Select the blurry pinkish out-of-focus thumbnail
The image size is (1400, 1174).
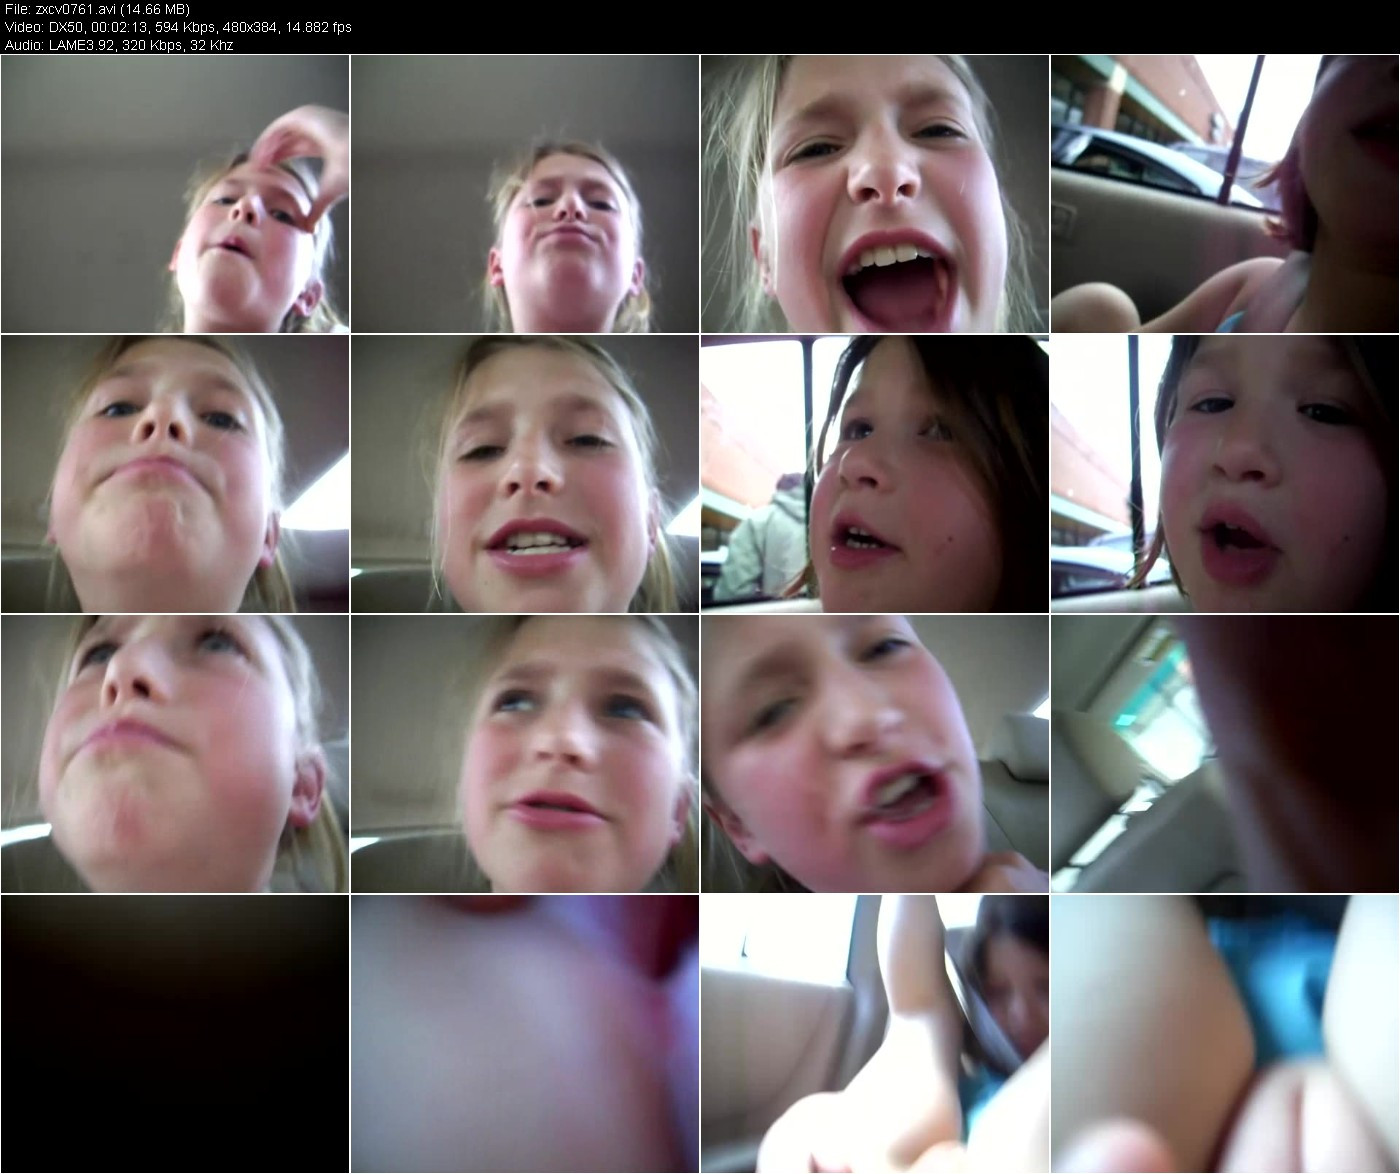click(525, 1034)
